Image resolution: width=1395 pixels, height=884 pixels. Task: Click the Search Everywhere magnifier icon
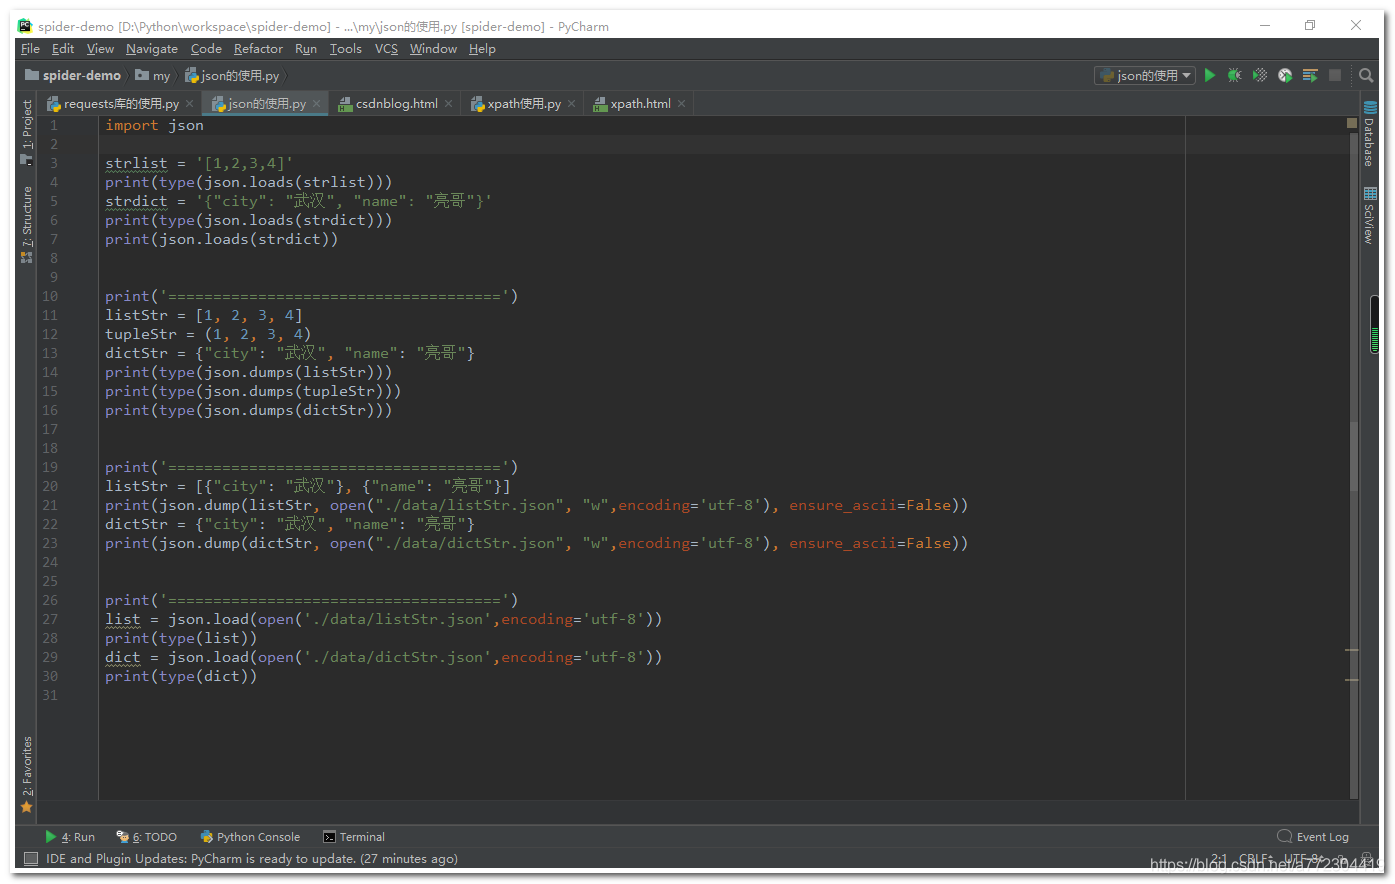point(1366,74)
